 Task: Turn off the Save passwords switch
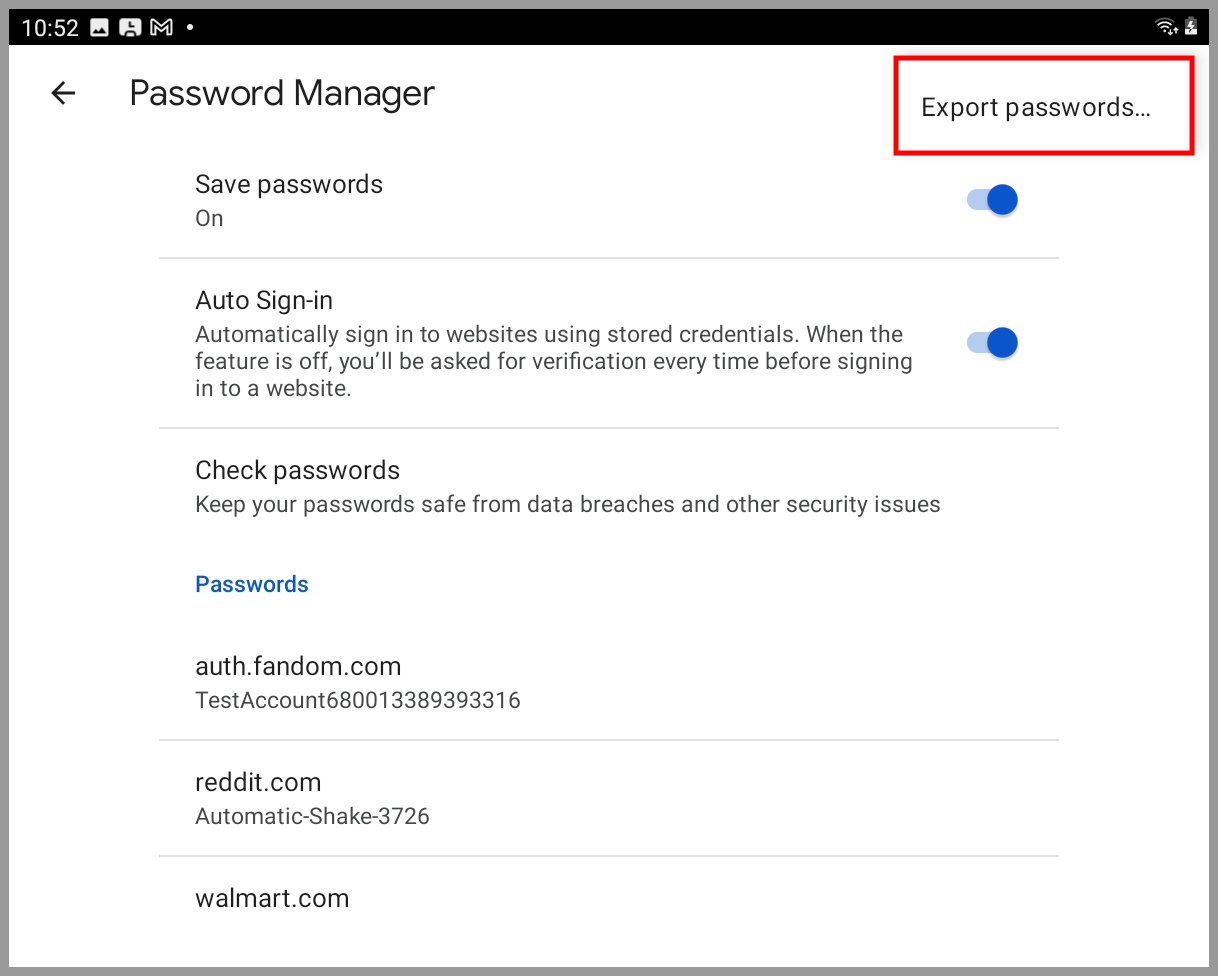[x=992, y=200]
